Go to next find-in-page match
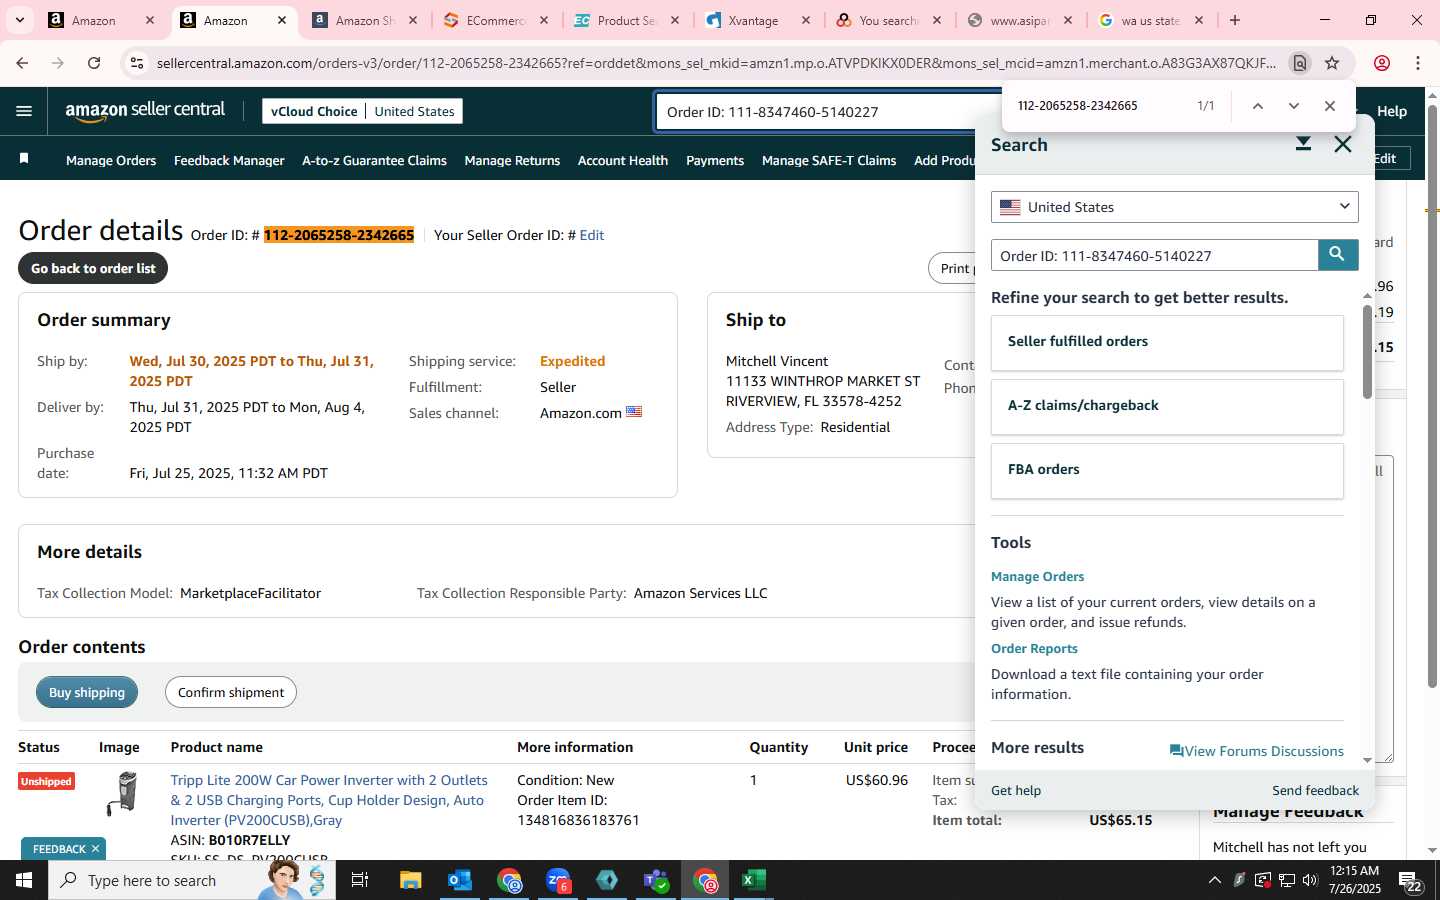Image resolution: width=1440 pixels, height=900 pixels. pos(1294,106)
